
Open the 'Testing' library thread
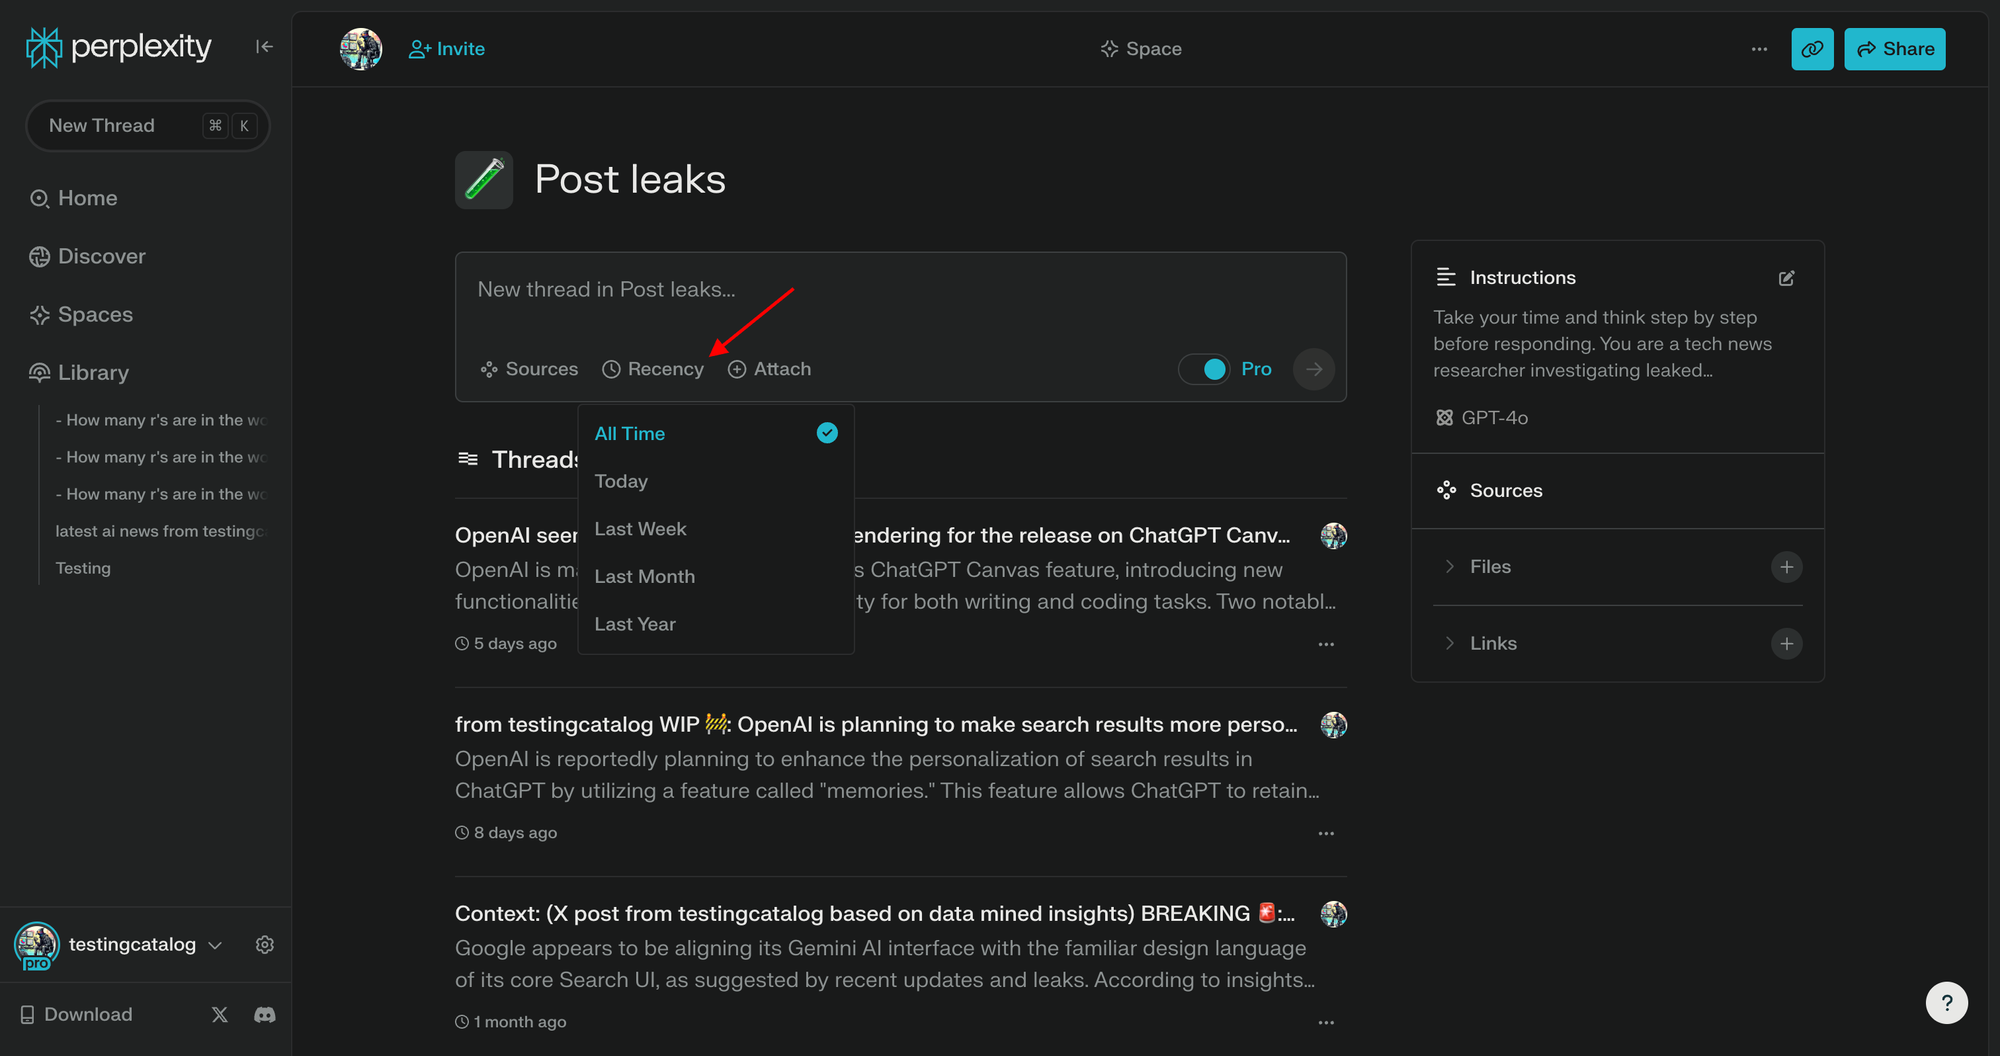click(83, 568)
